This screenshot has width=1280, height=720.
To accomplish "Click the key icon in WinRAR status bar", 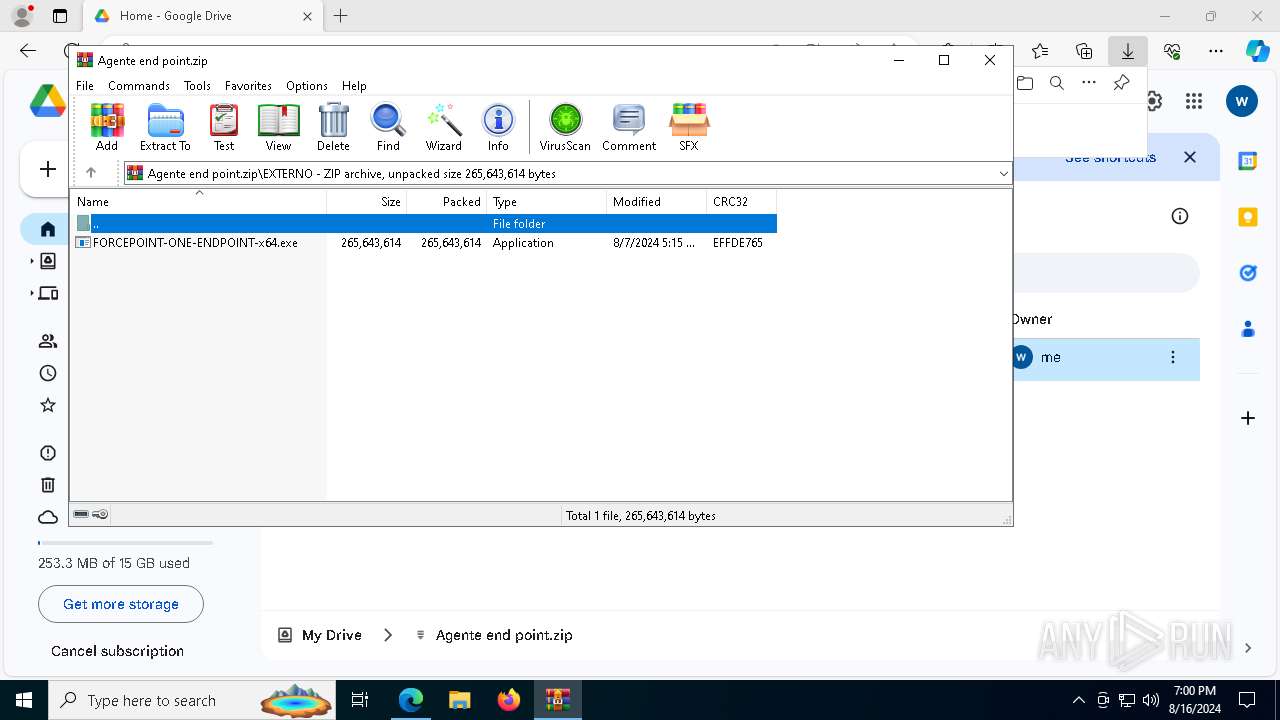I will (x=100, y=514).
